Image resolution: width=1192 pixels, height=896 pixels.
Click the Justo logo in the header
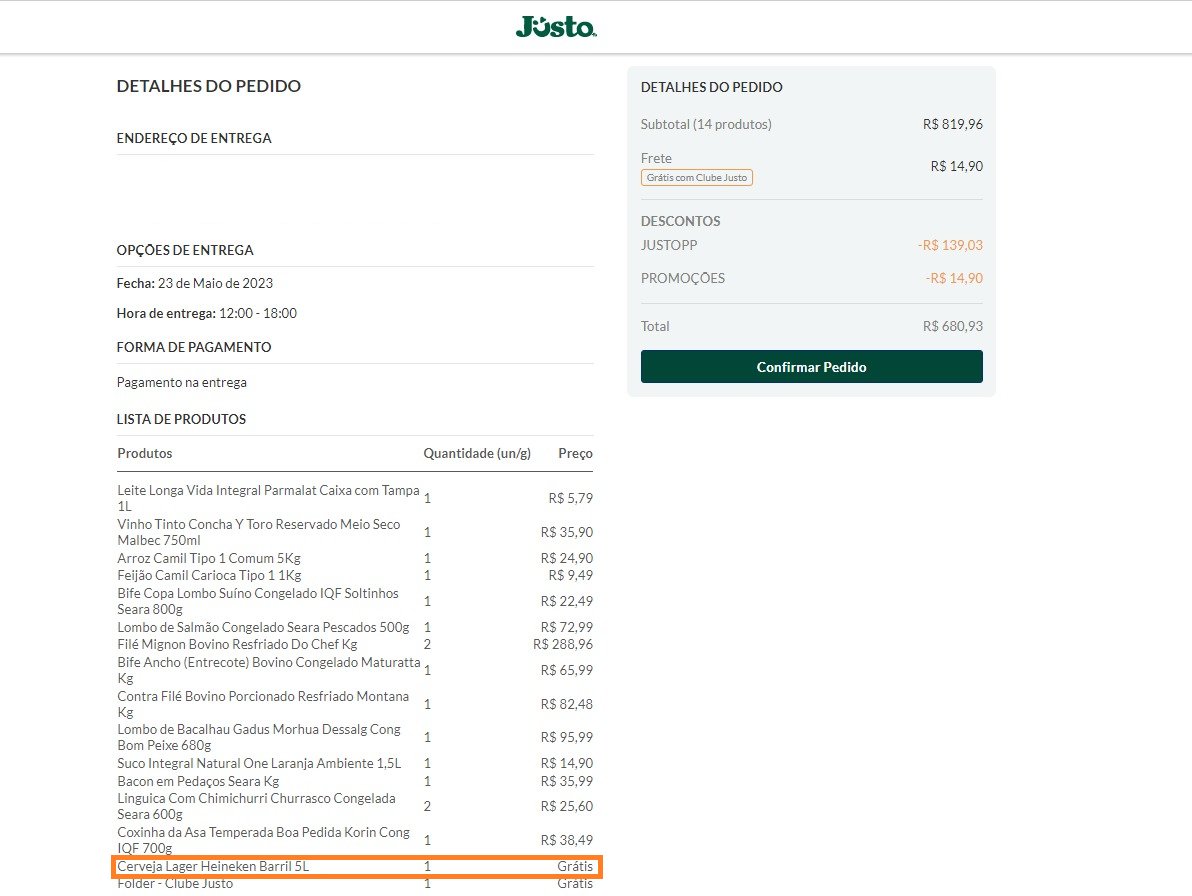point(556,27)
